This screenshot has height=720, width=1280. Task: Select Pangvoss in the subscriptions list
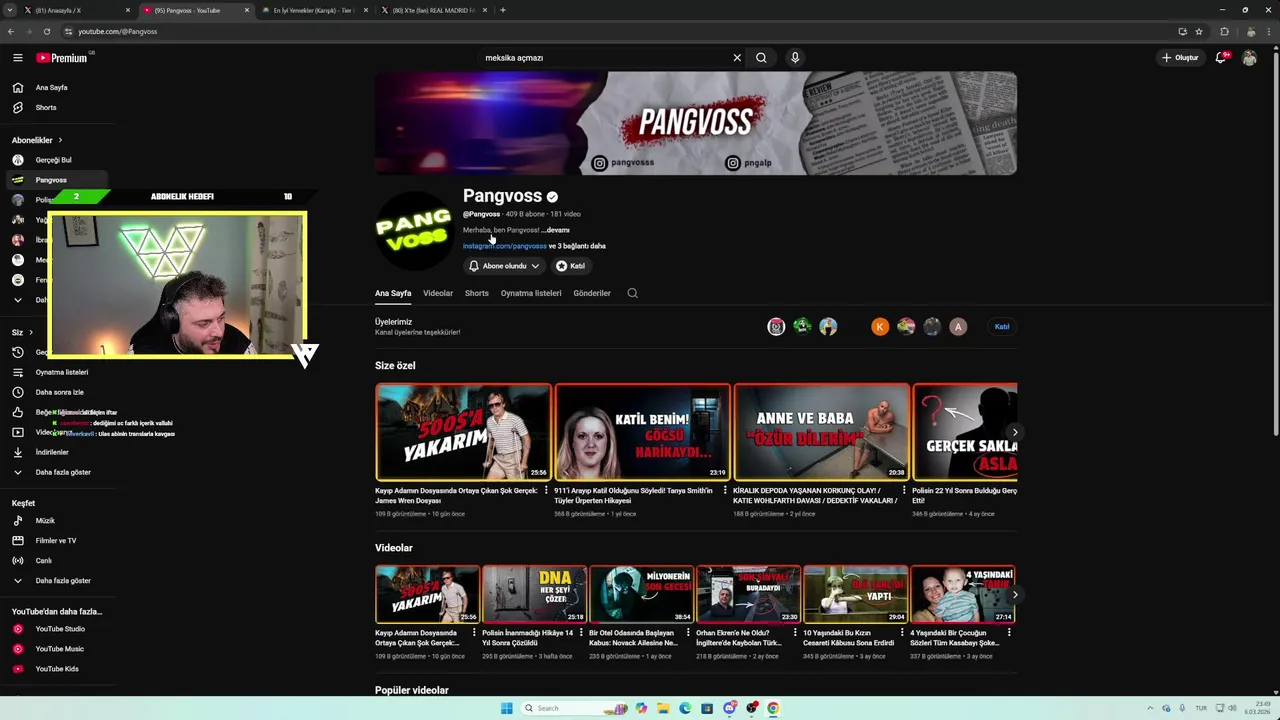(x=51, y=180)
